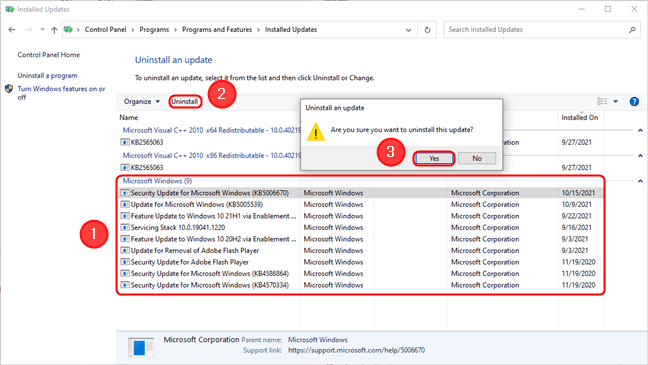Select KB2565063 under the x86 Redistributable
648x365 pixels.
point(147,167)
